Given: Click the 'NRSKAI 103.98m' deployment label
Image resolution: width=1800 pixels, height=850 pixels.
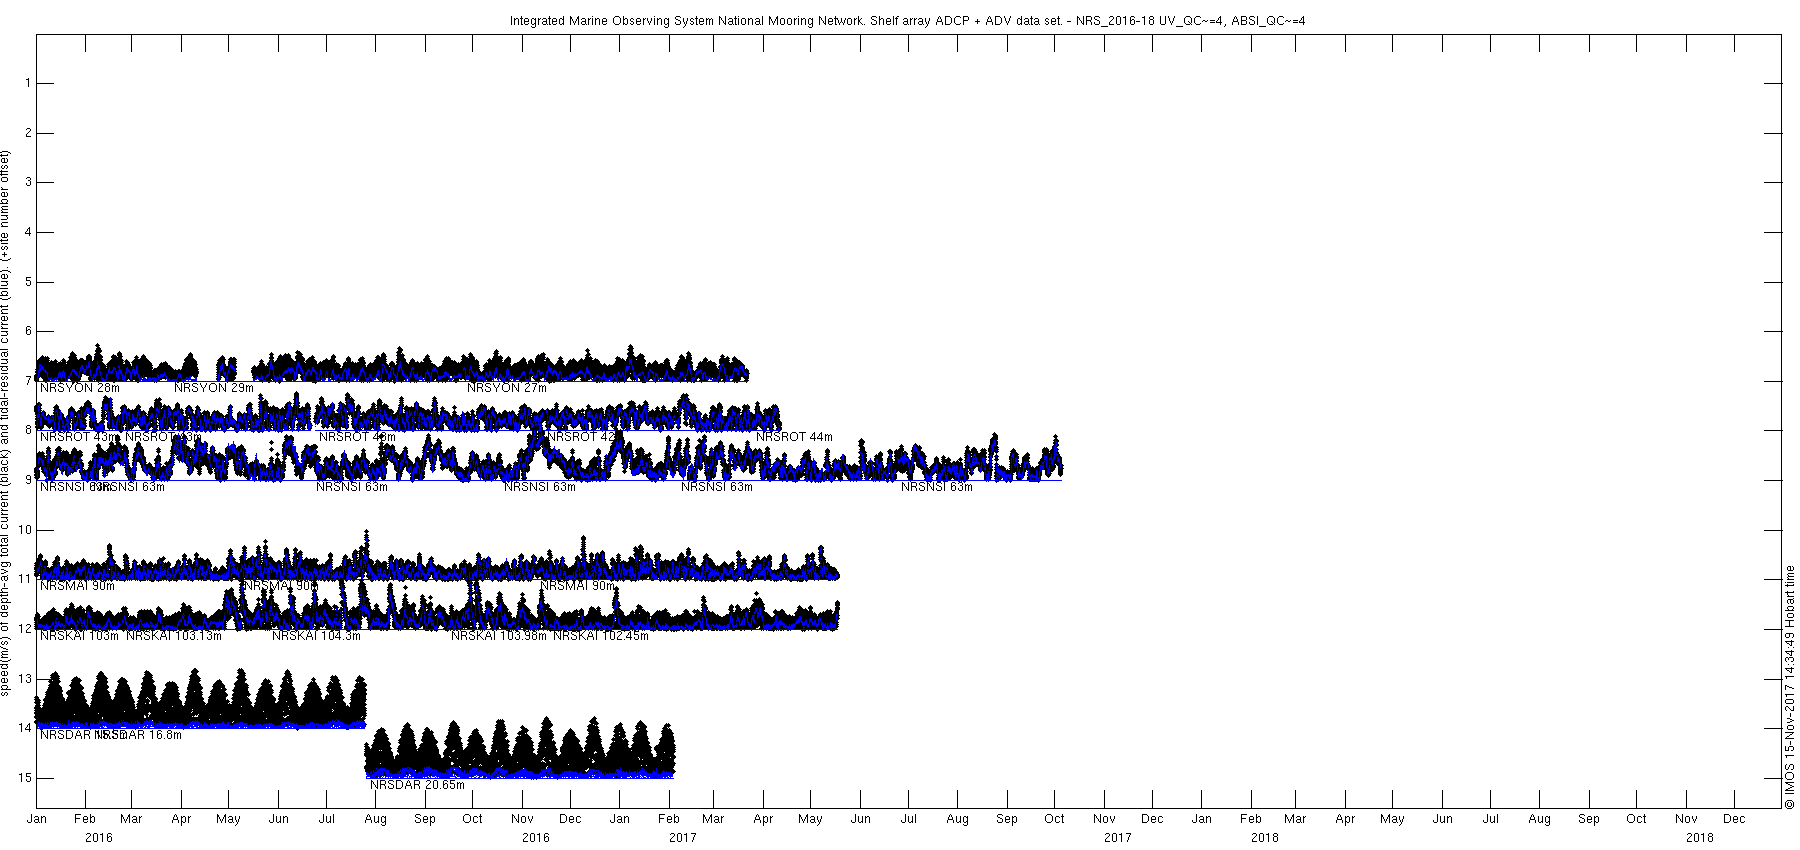Looking at the screenshot, I should (x=499, y=636).
